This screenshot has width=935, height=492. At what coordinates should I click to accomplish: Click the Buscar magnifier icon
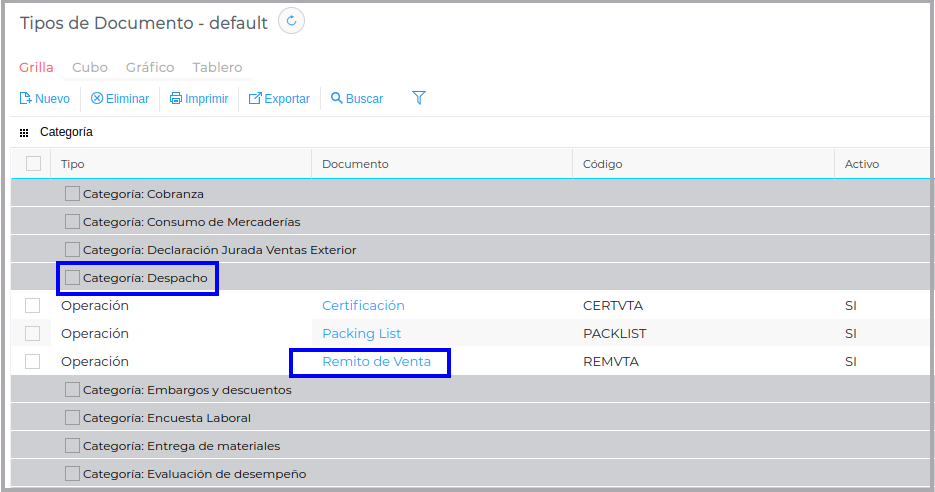tap(337, 99)
